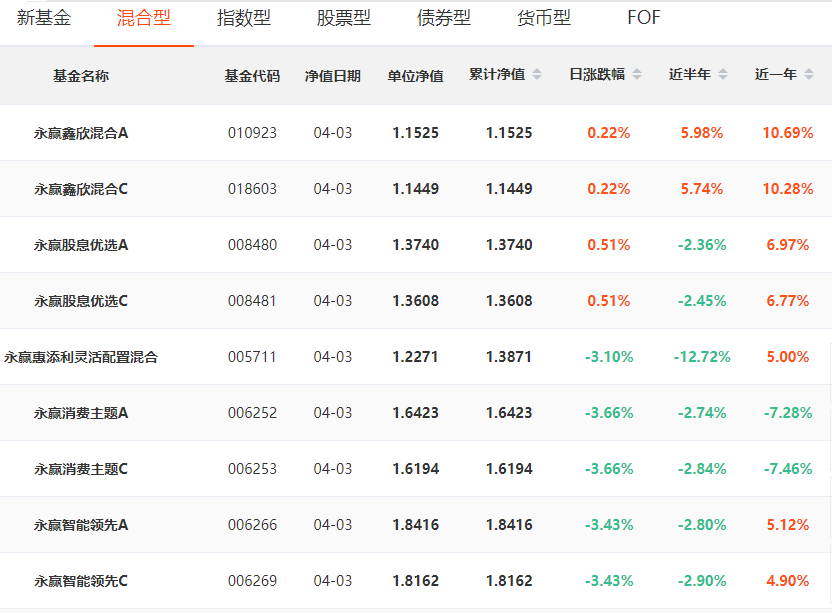Switch to the 股票型 tab

(344, 18)
